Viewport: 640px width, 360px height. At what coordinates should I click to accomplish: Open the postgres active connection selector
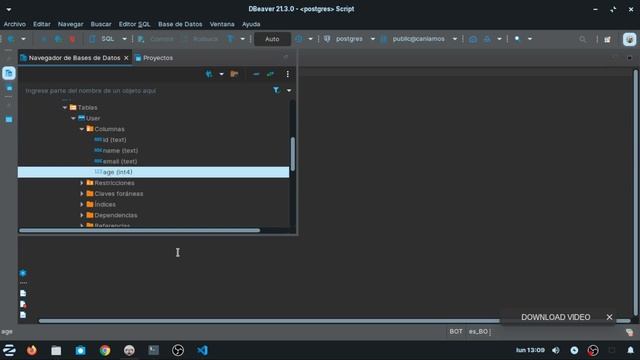349,39
